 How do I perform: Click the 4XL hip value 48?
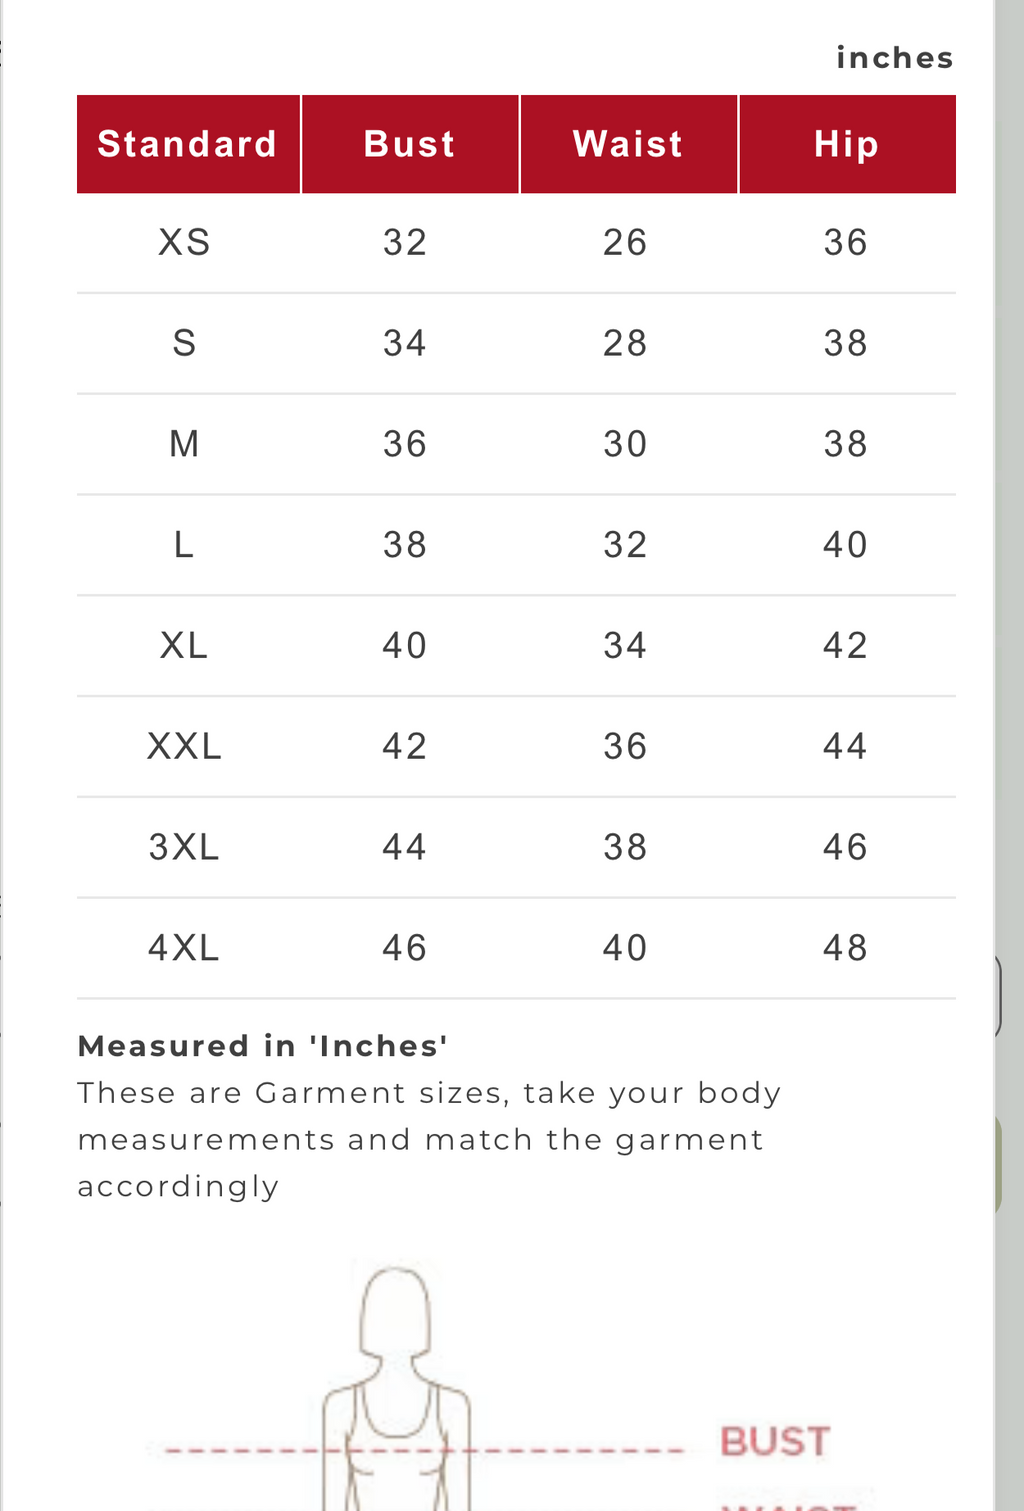click(845, 948)
